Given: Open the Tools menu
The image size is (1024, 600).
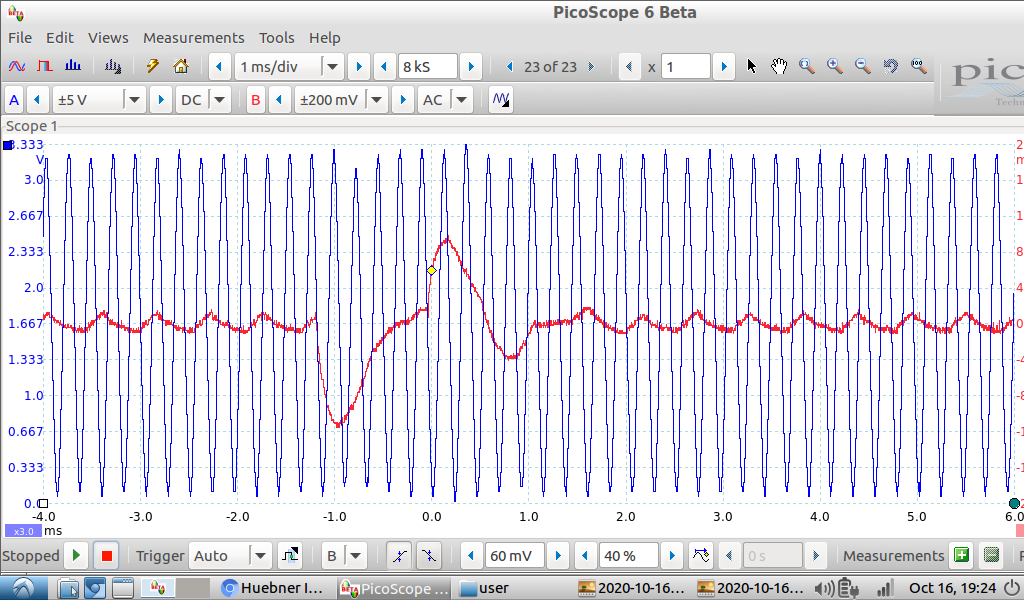Looking at the screenshot, I should coord(276,38).
